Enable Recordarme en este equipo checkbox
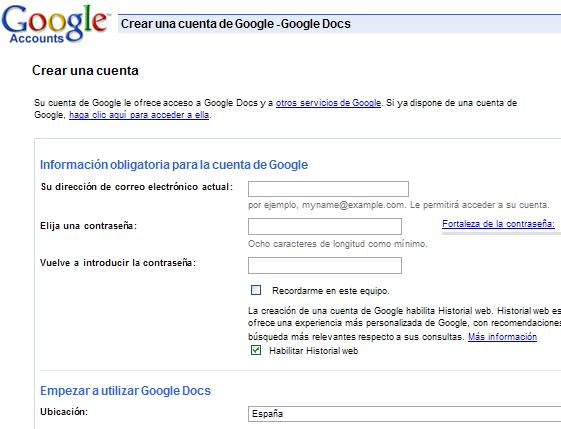The image size is (561, 429). point(256,290)
